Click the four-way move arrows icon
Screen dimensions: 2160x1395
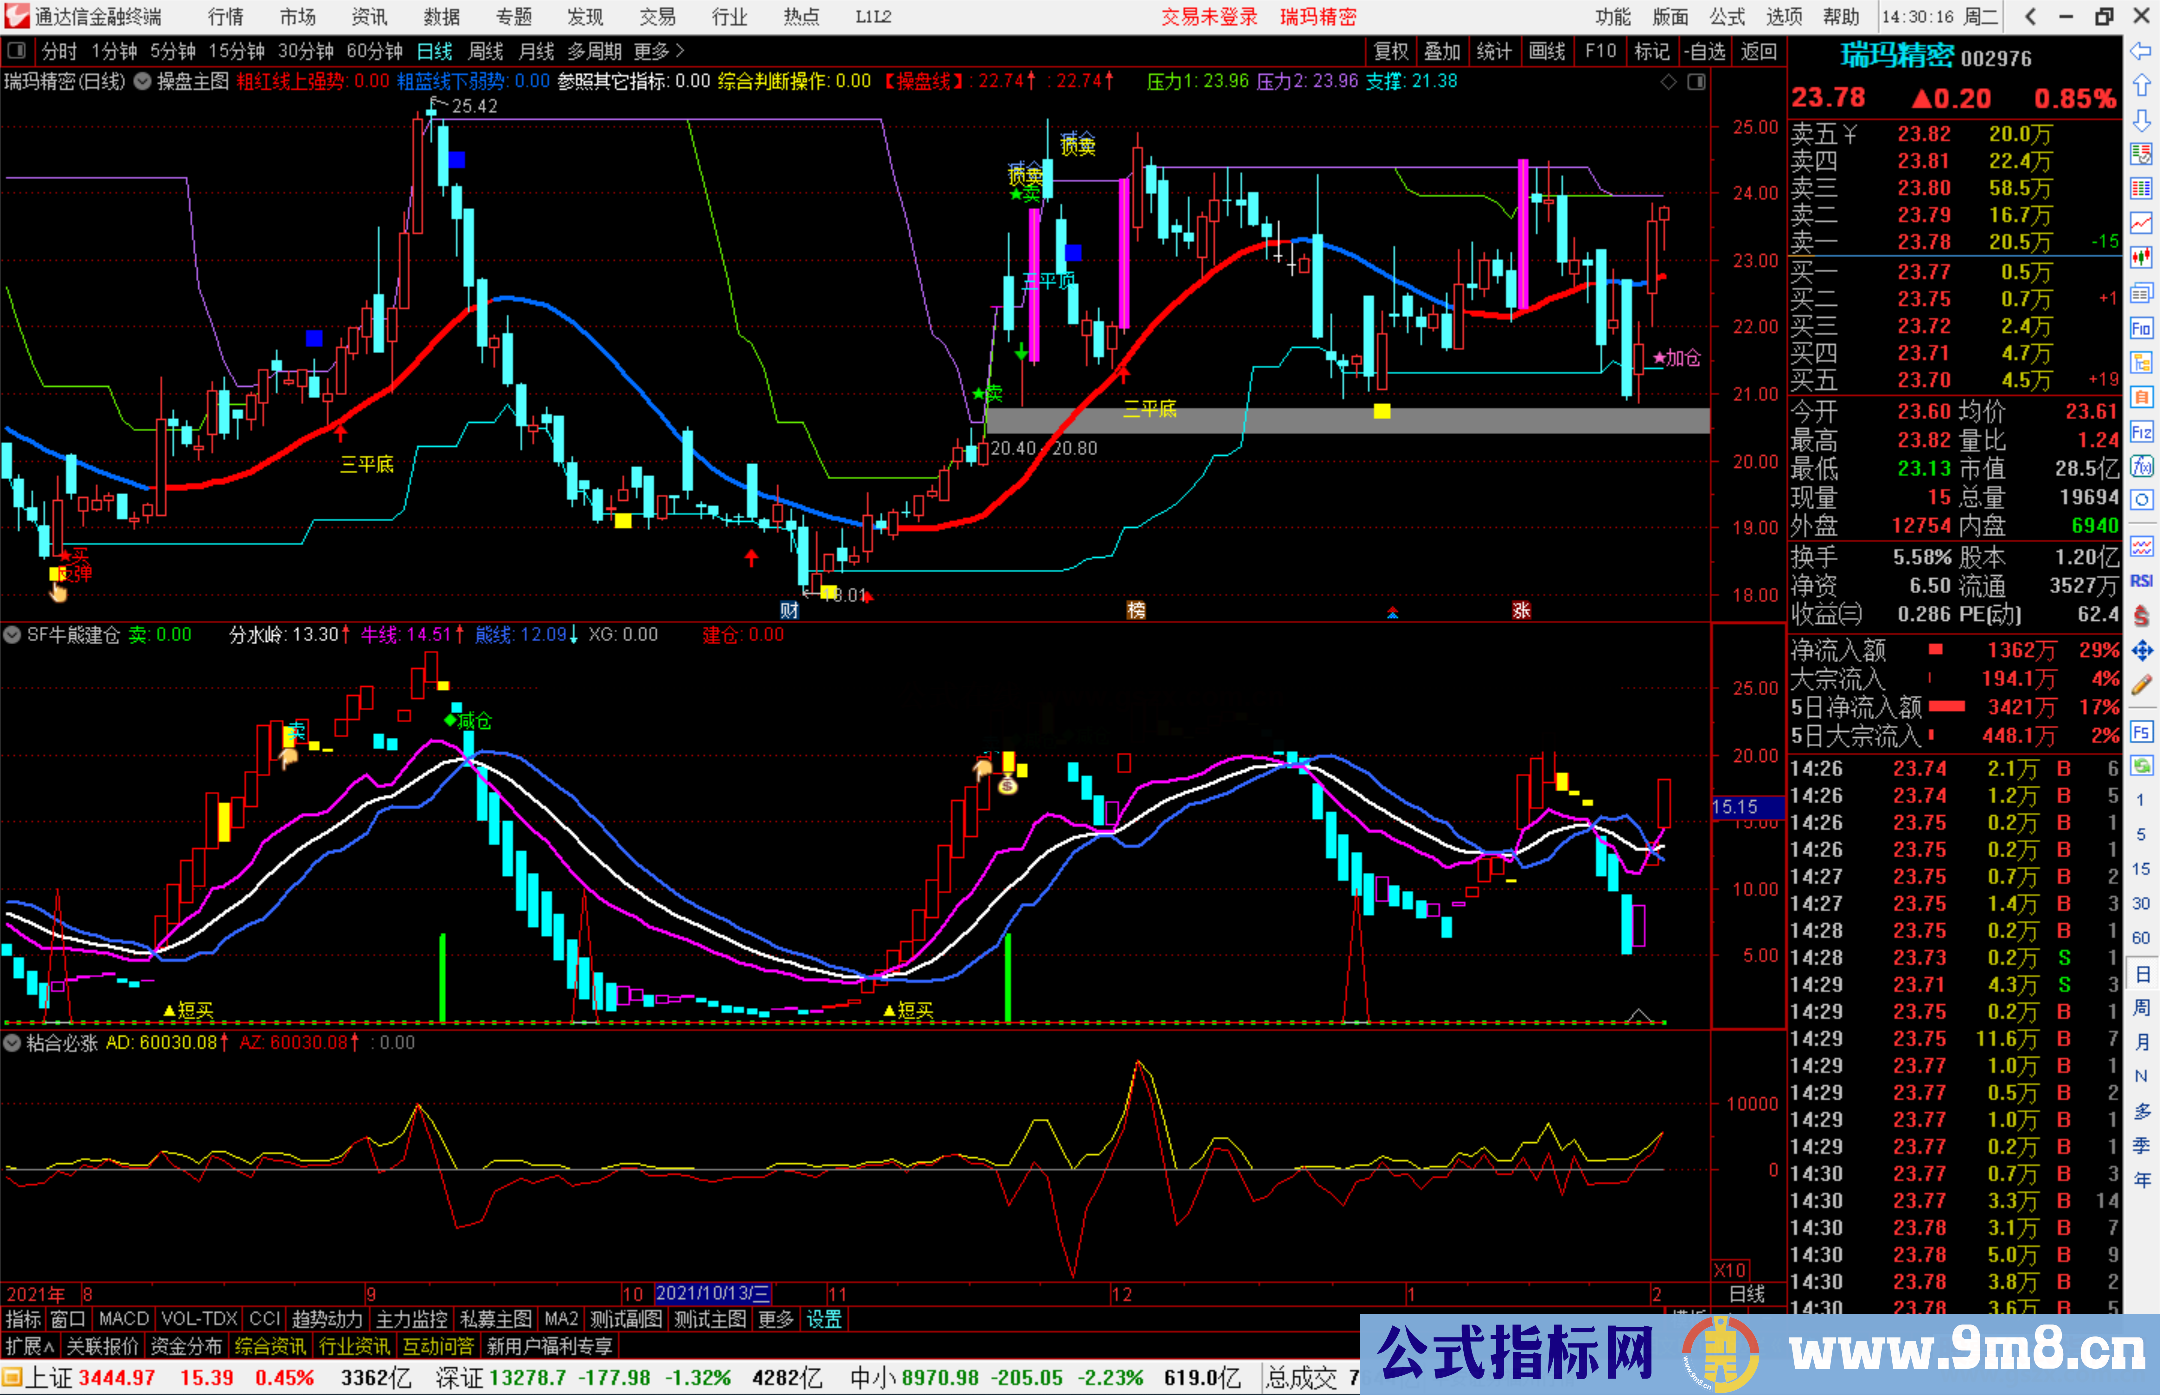[x=2141, y=651]
